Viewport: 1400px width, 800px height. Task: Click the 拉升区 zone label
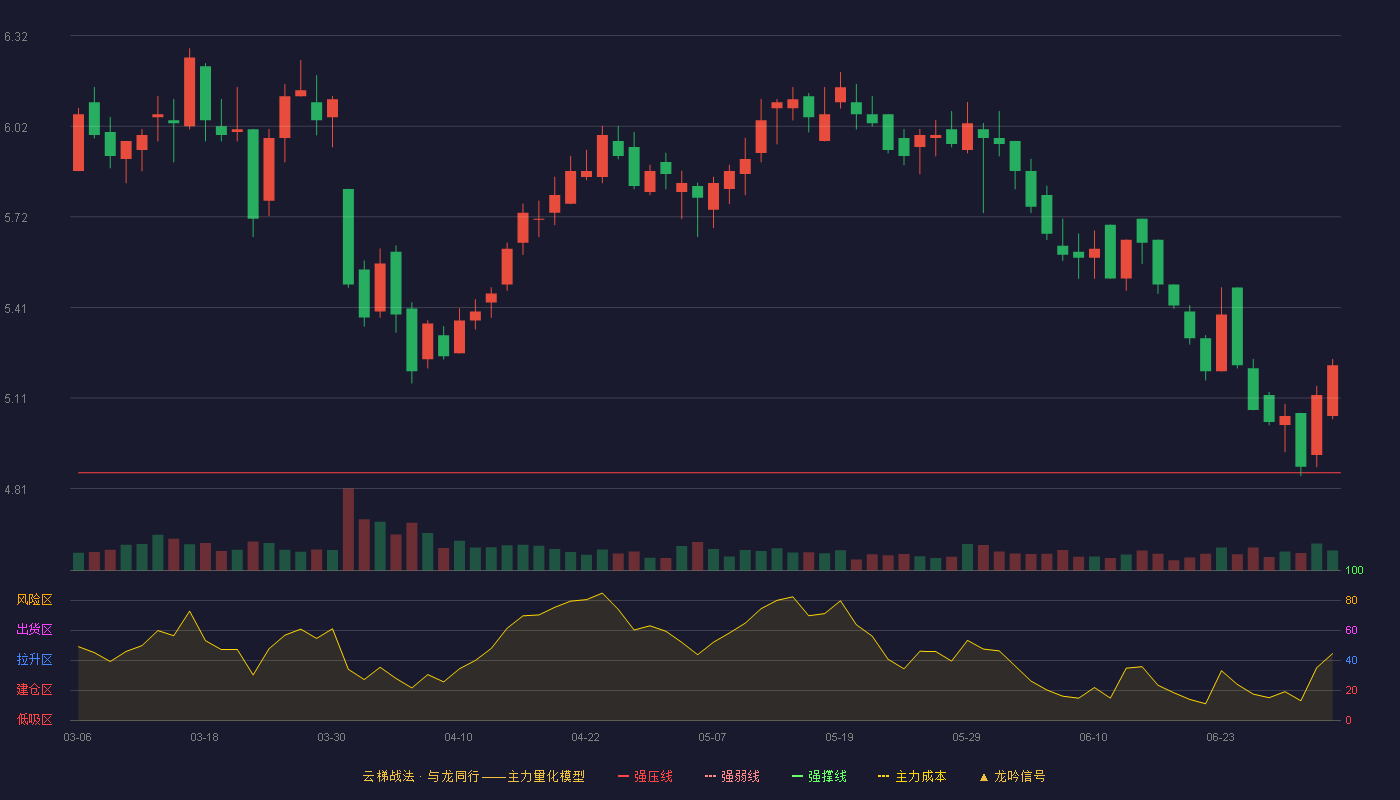tap(34, 660)
